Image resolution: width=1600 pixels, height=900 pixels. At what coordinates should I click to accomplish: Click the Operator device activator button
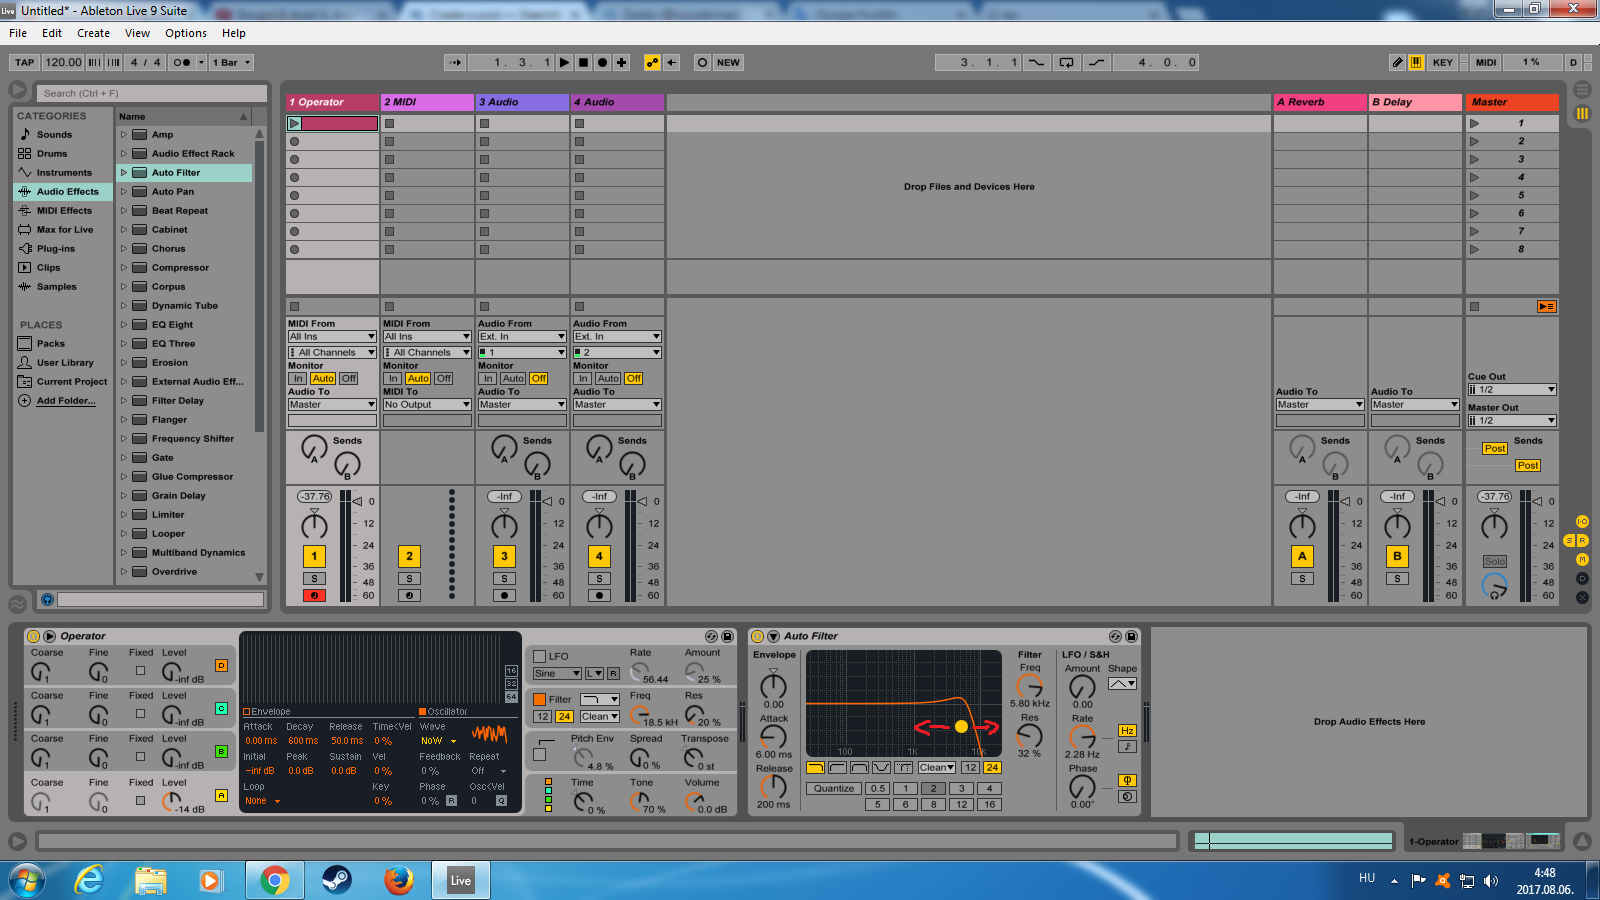point(33,636)
